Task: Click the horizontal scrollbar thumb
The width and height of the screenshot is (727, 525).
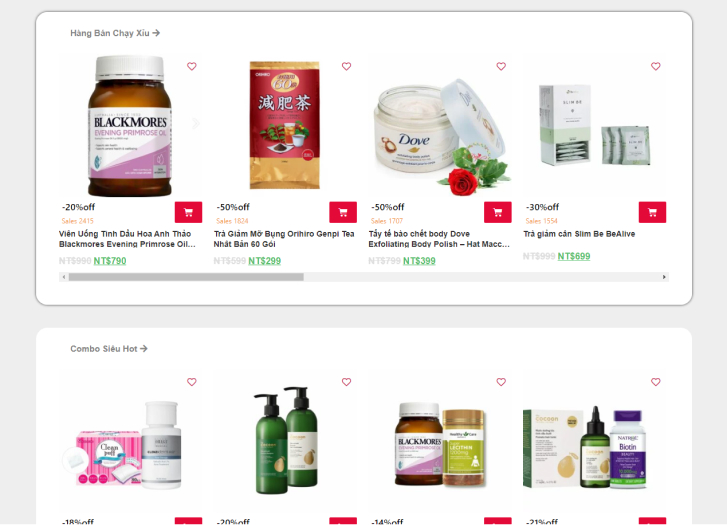Action: (x=186, y=277)
